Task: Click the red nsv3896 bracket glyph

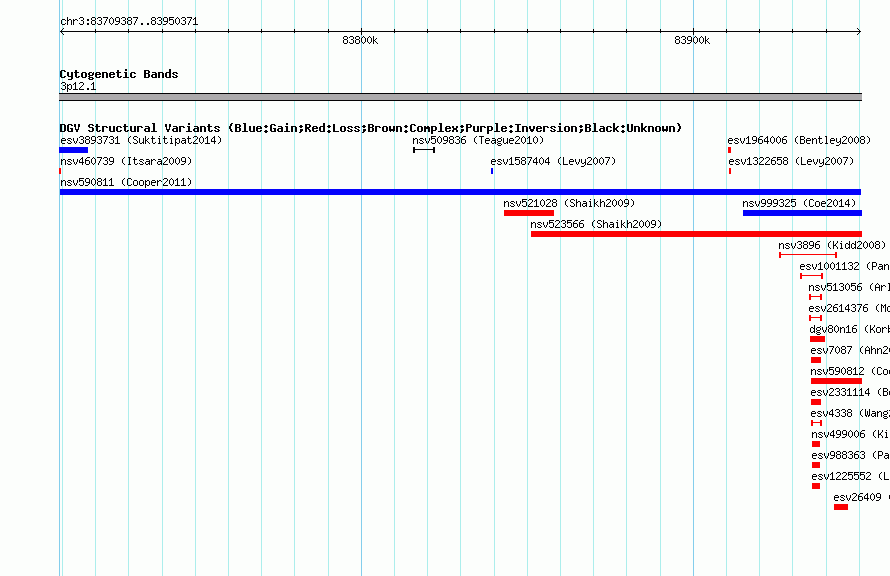Action: 808,255
